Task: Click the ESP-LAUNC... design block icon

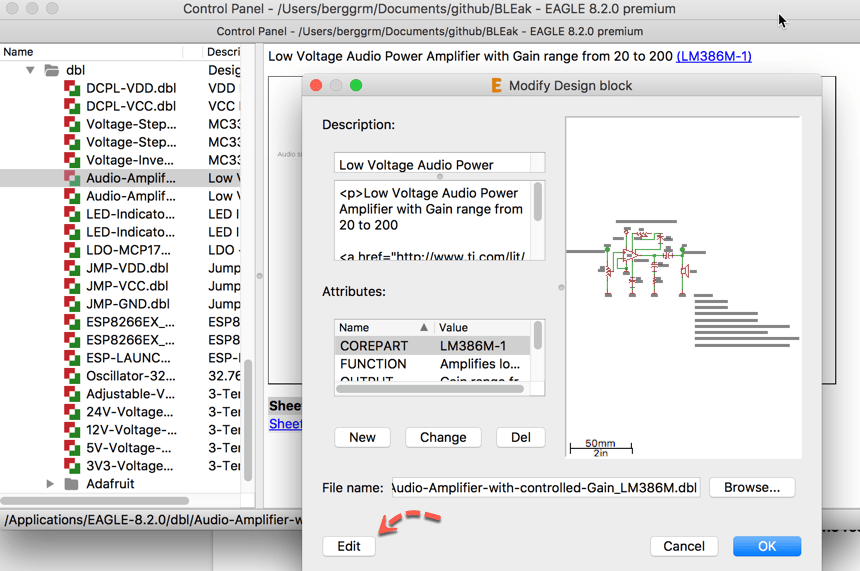Action: [72, 358]
